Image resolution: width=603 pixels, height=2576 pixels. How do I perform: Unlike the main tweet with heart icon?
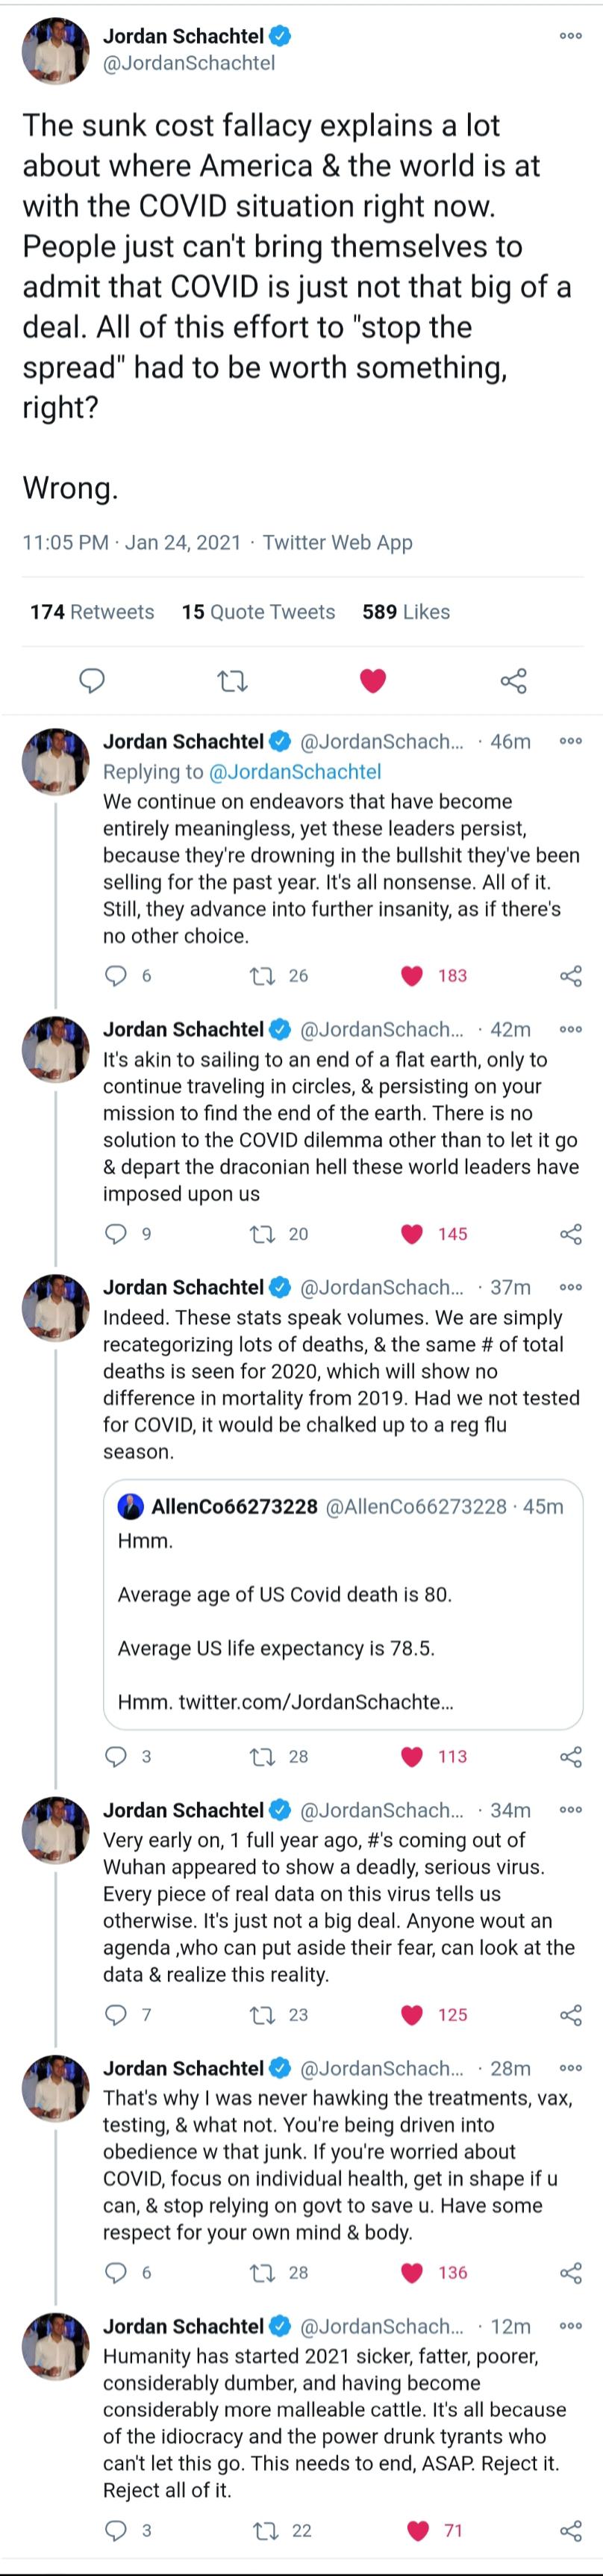point(373,681)
